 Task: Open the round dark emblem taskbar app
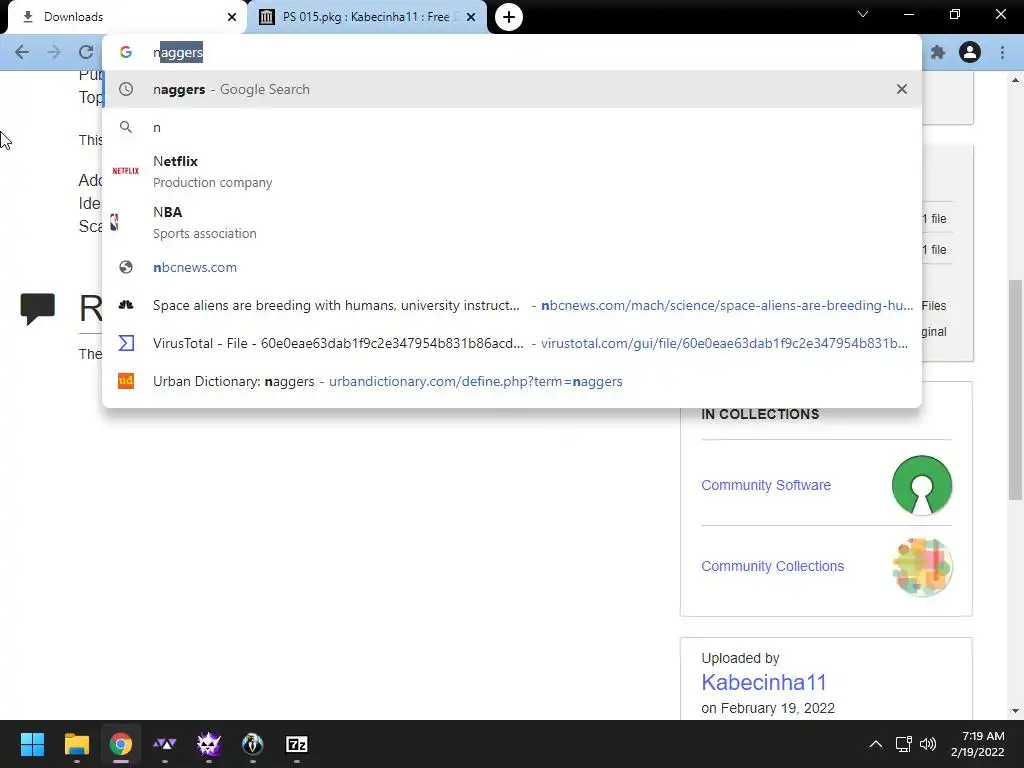(x=253, y=744)
